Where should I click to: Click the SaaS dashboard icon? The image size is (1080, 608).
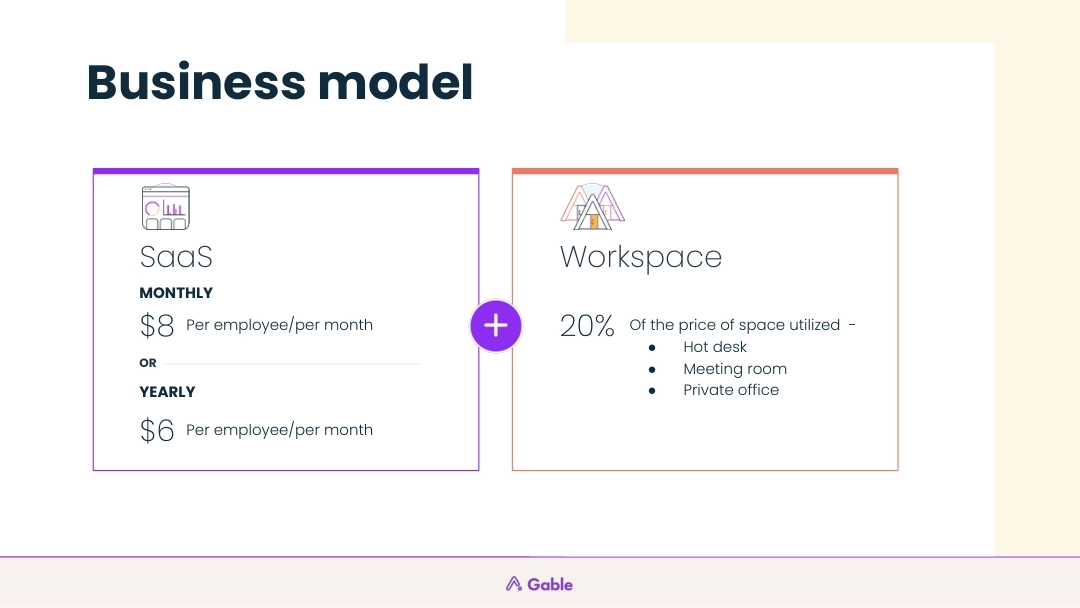[165, 207]
